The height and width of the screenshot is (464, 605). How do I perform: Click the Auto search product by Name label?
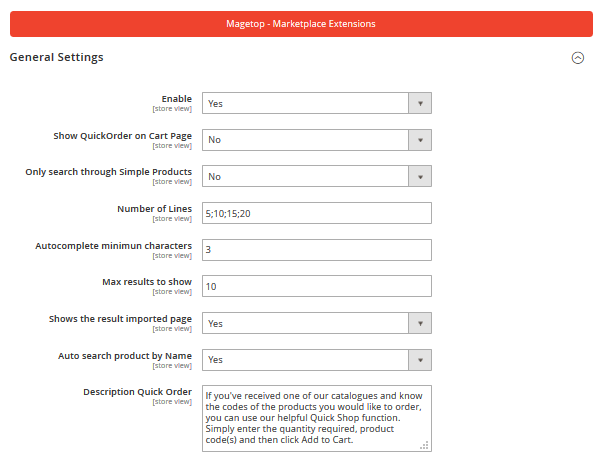pyautogui.click(x=125, y=355)
